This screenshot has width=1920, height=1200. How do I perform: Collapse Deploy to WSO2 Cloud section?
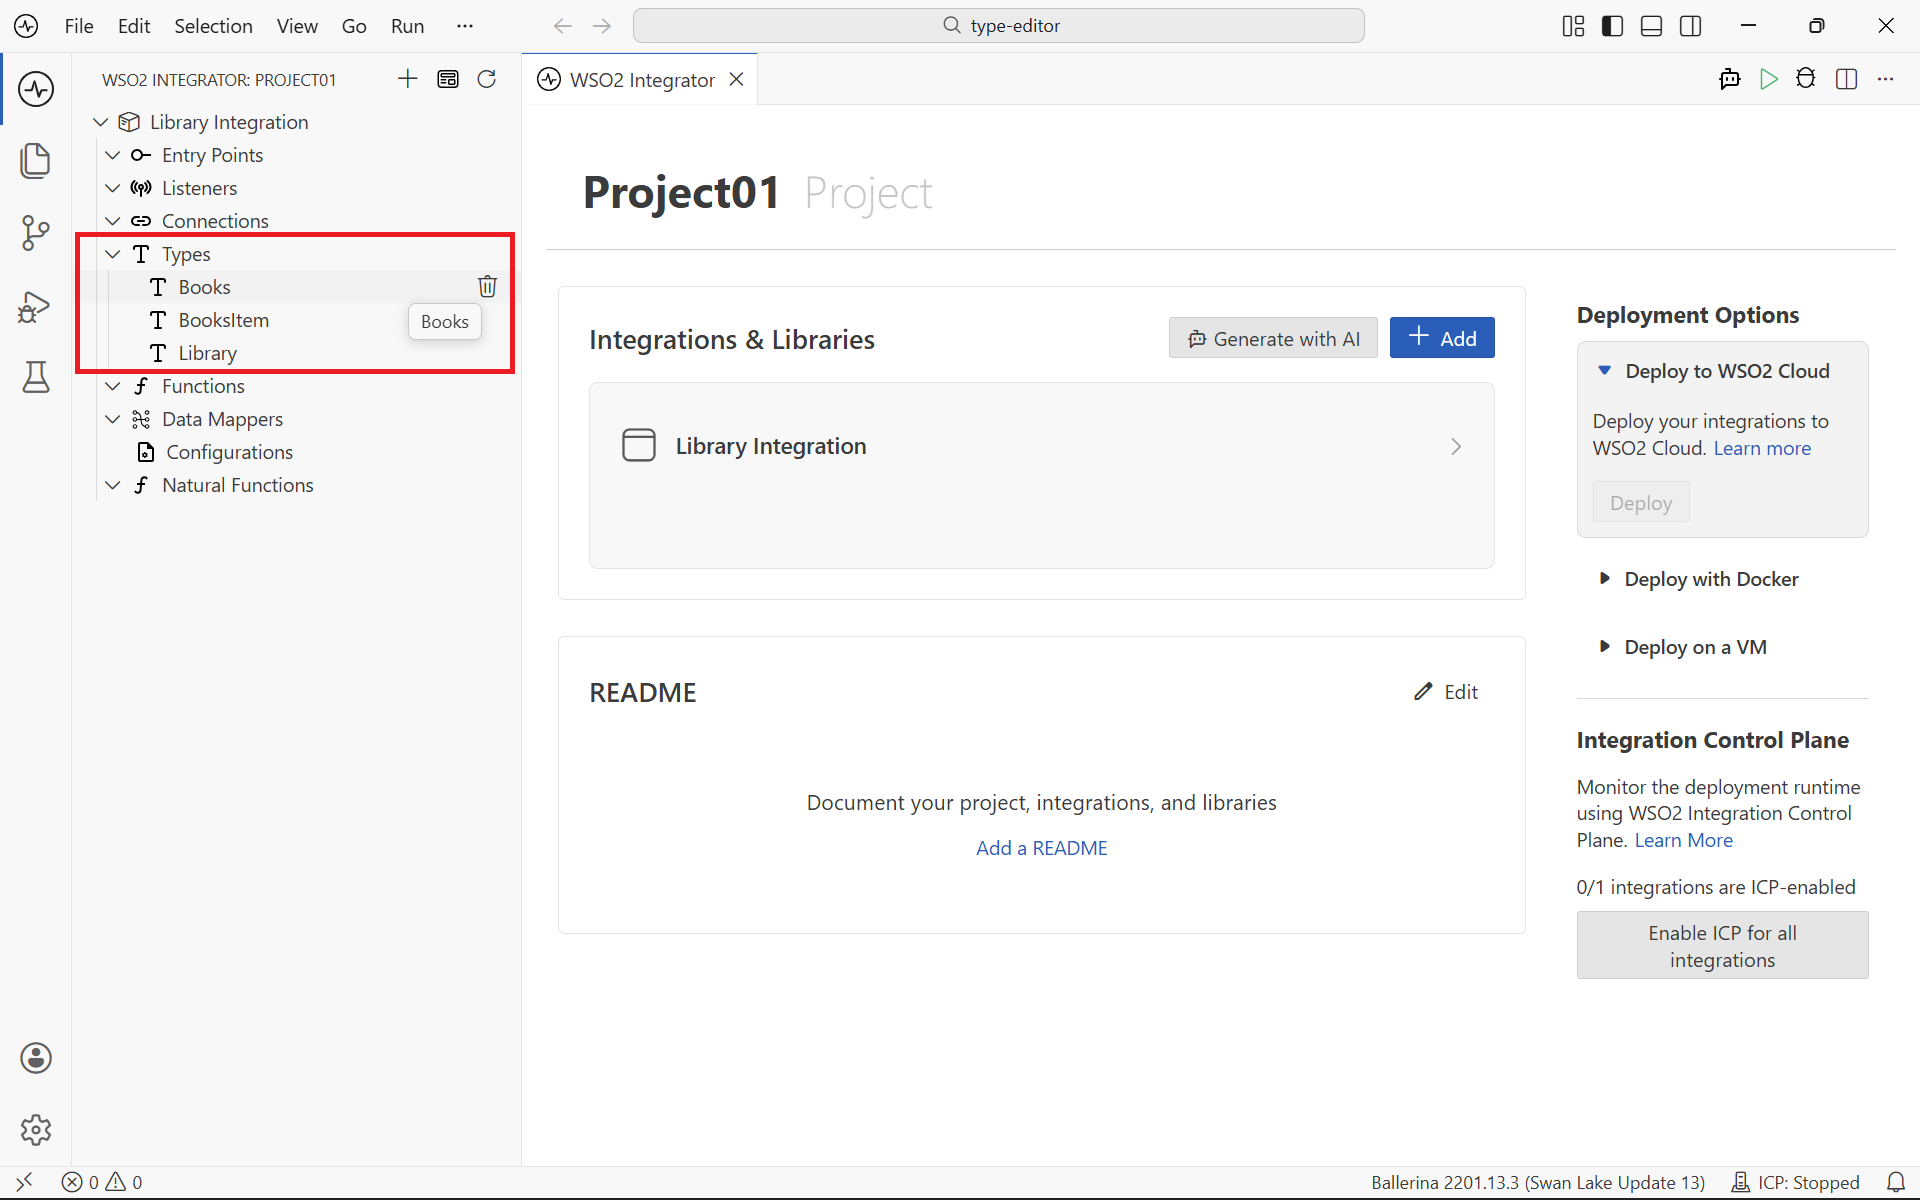click(x=1715, y=371)
